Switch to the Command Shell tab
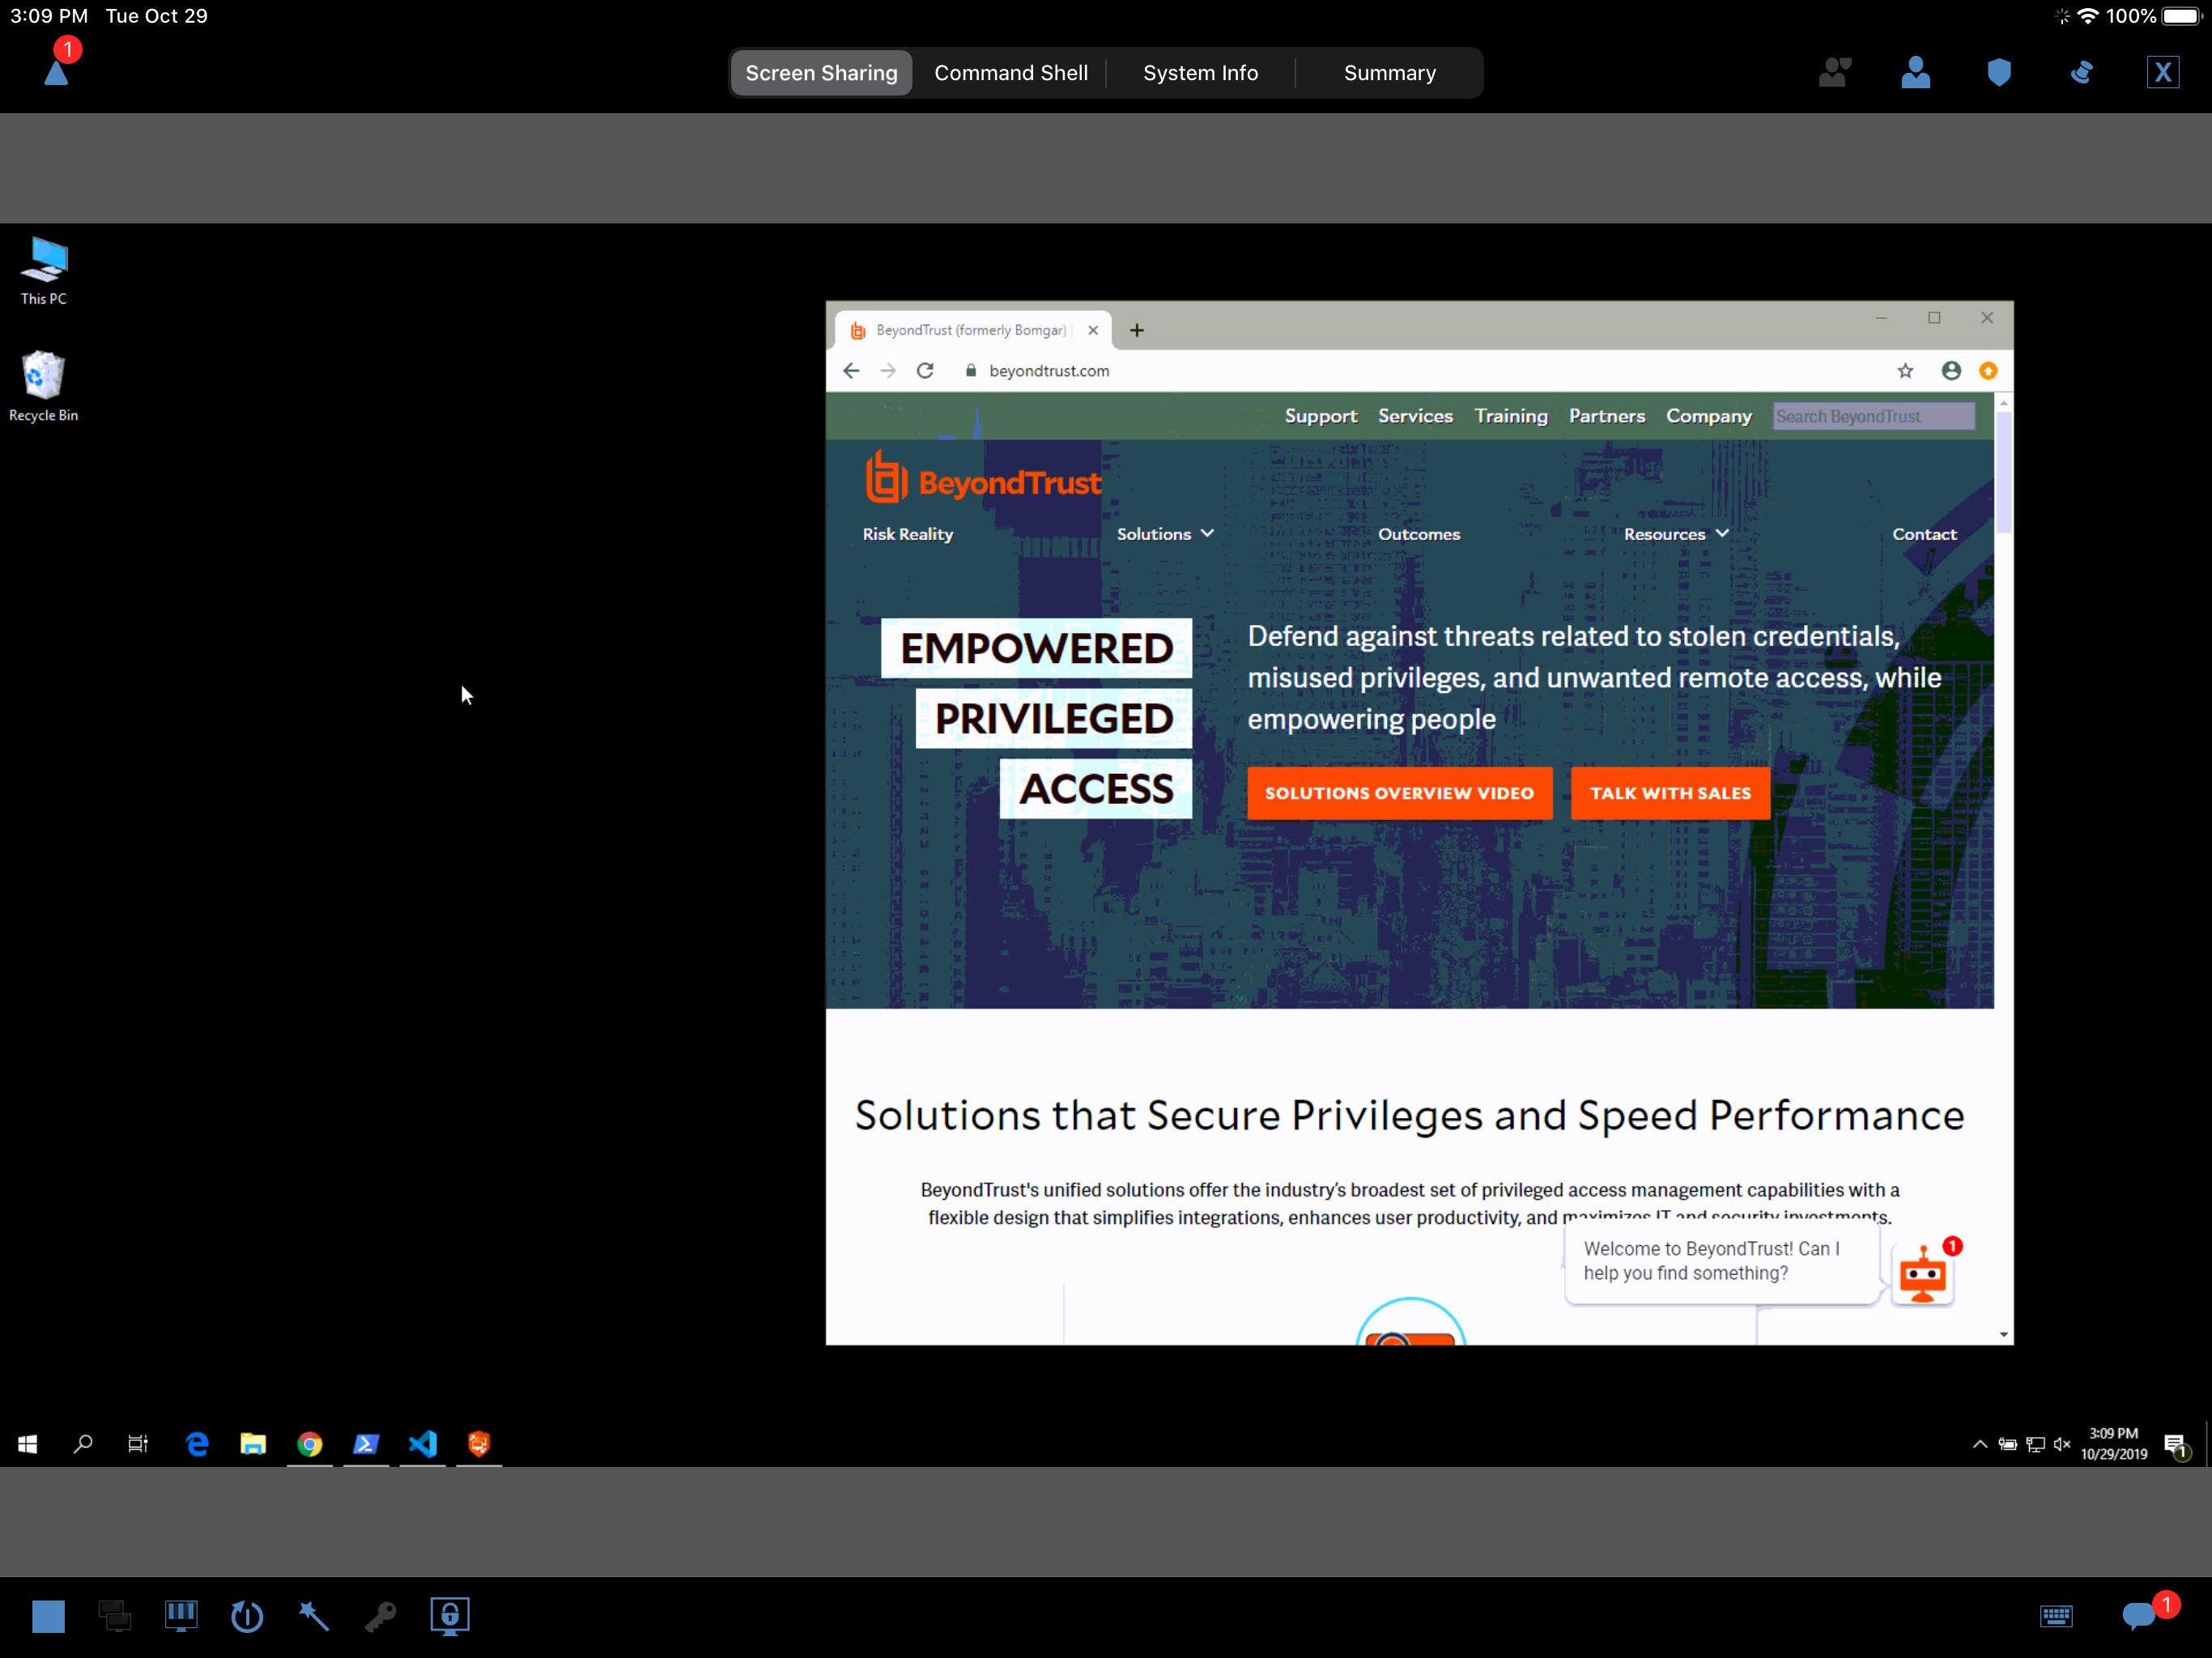 click(x=1010, y=73)
